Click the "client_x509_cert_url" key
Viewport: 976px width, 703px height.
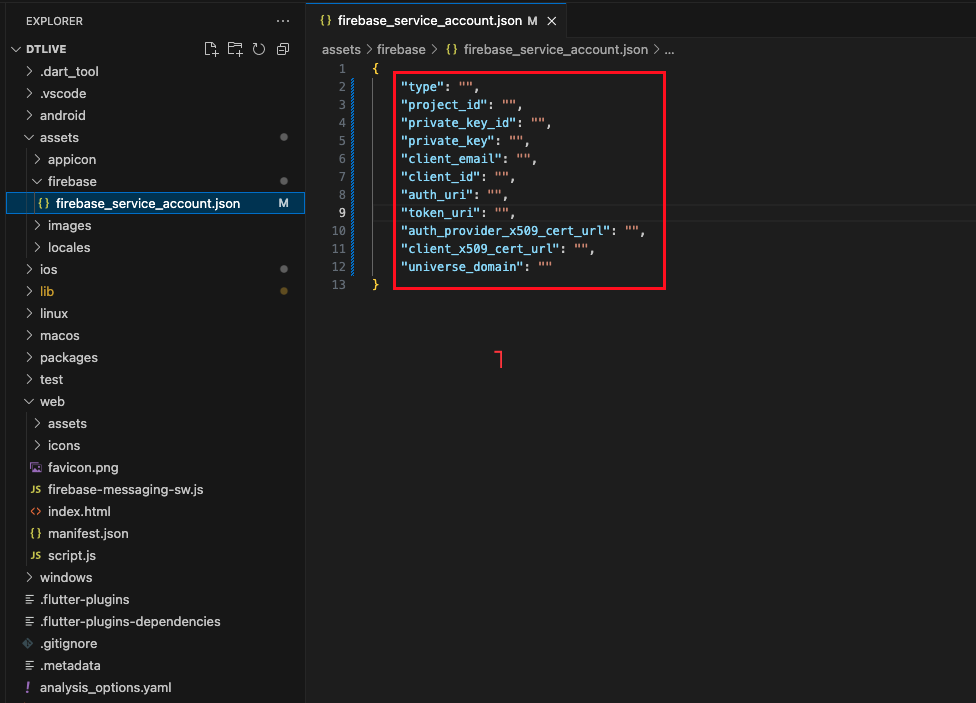pos(480,249)
